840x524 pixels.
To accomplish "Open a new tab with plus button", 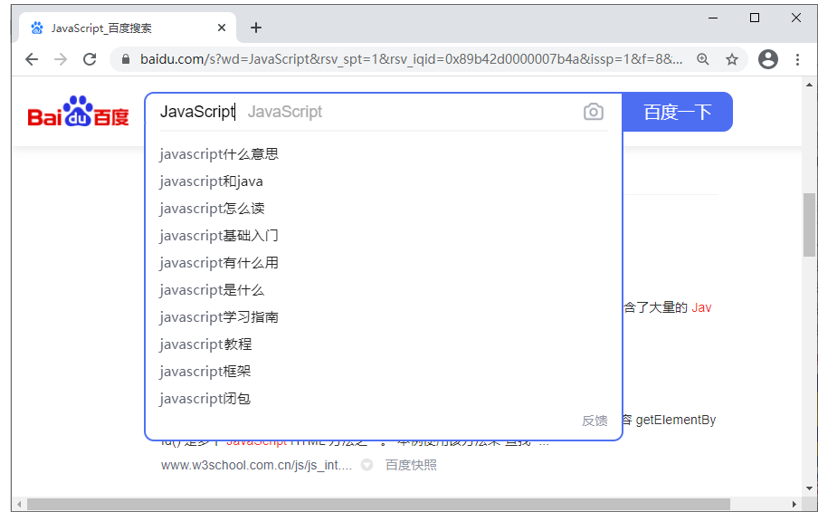I will pyautogui.click(x=256, y=28).
